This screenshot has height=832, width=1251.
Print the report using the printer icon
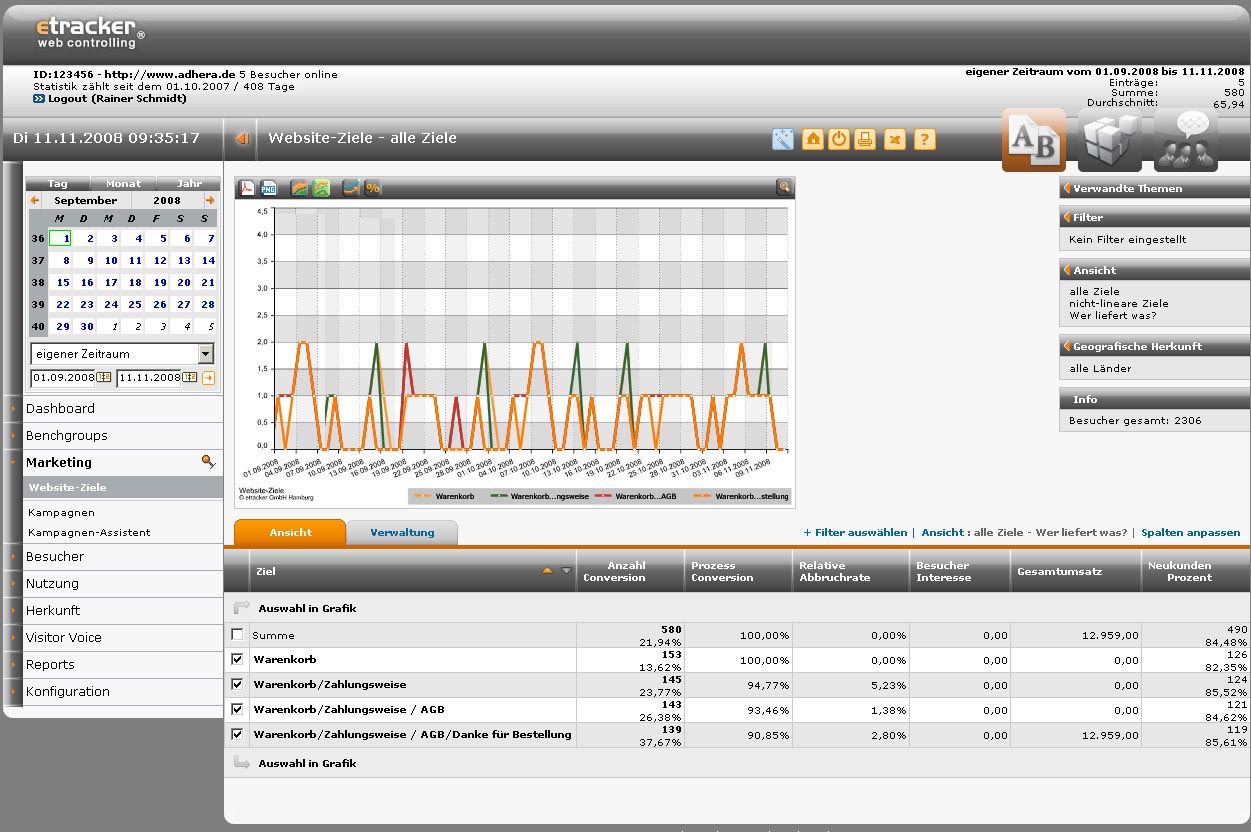[865, 139]
